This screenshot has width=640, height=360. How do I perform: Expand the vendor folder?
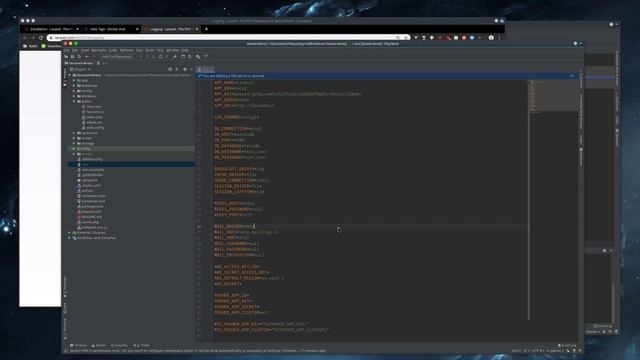(x=74, y=154)
